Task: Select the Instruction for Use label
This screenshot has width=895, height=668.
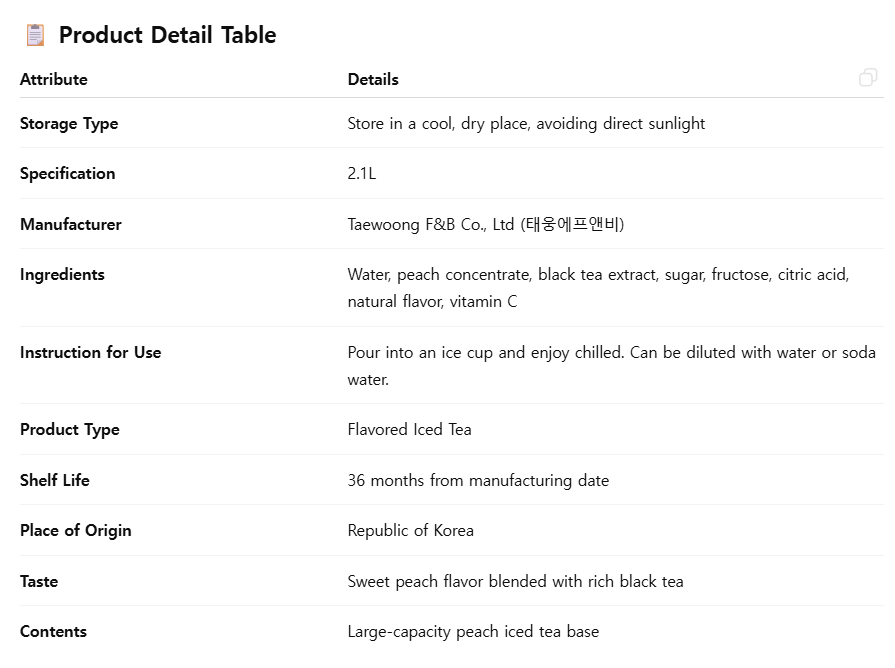Action: (x=90, y=352)
